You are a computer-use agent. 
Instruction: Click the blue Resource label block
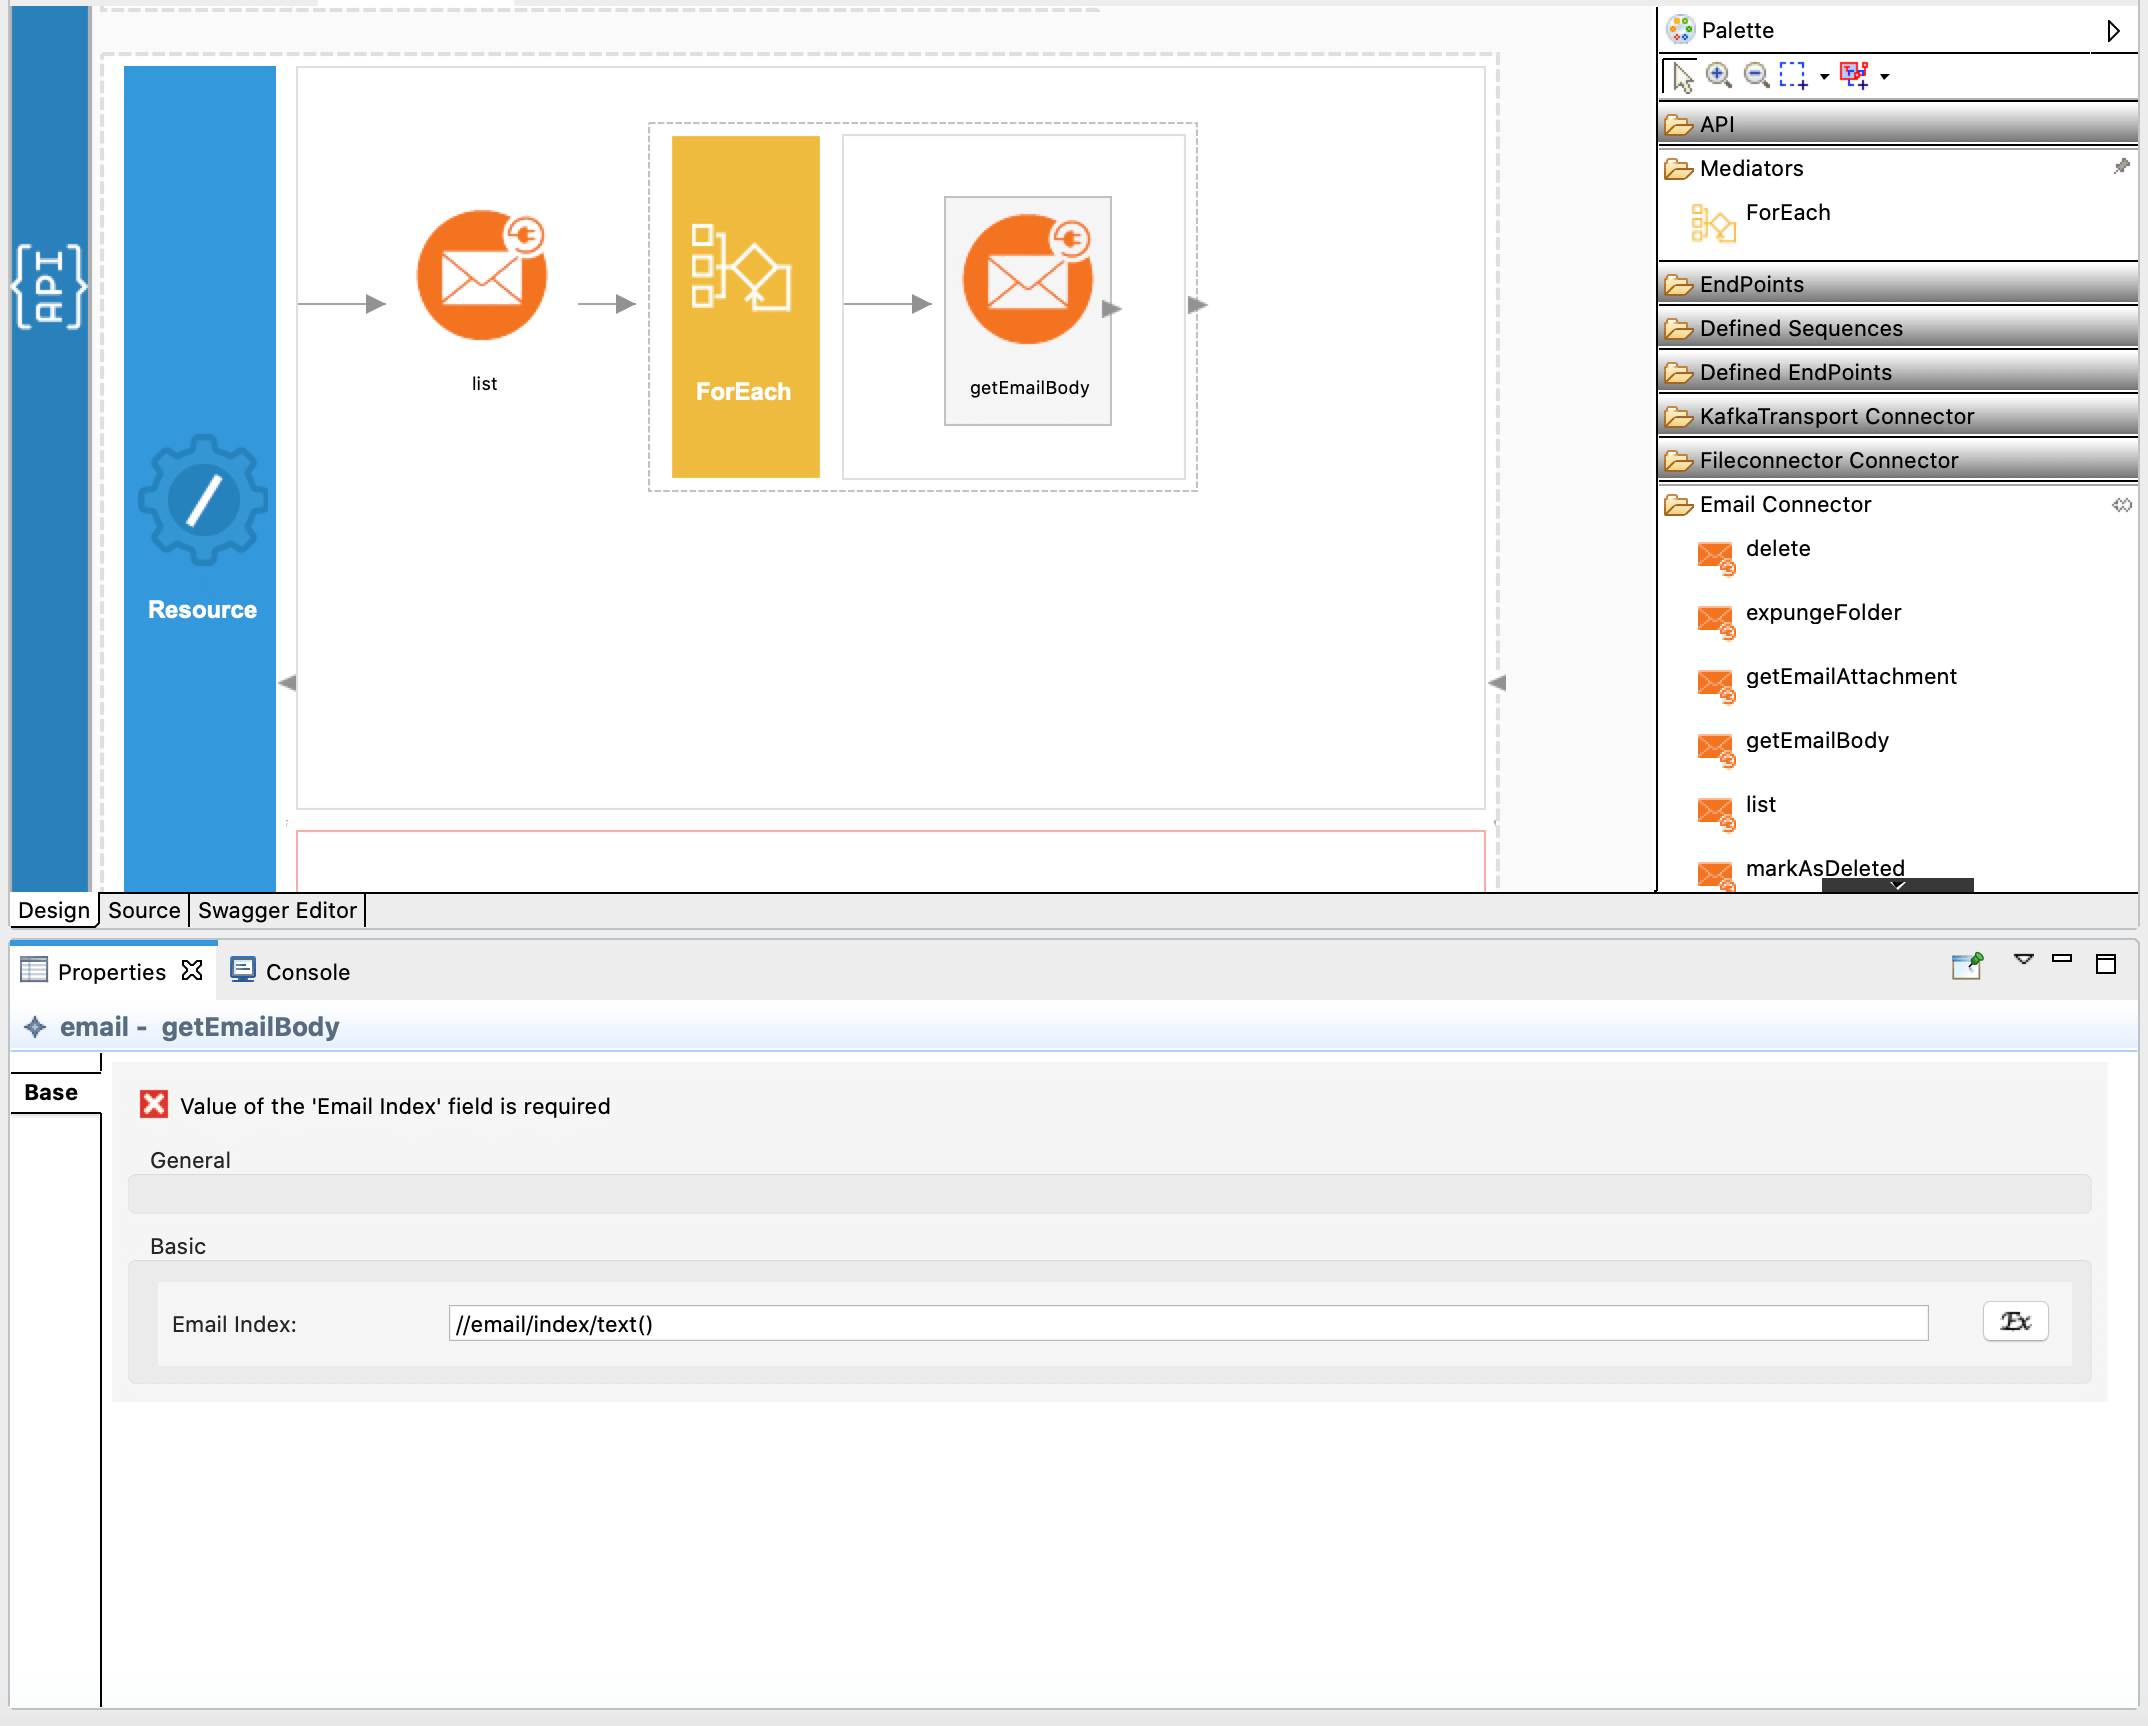pyautogui.click(x=200, y=478)
